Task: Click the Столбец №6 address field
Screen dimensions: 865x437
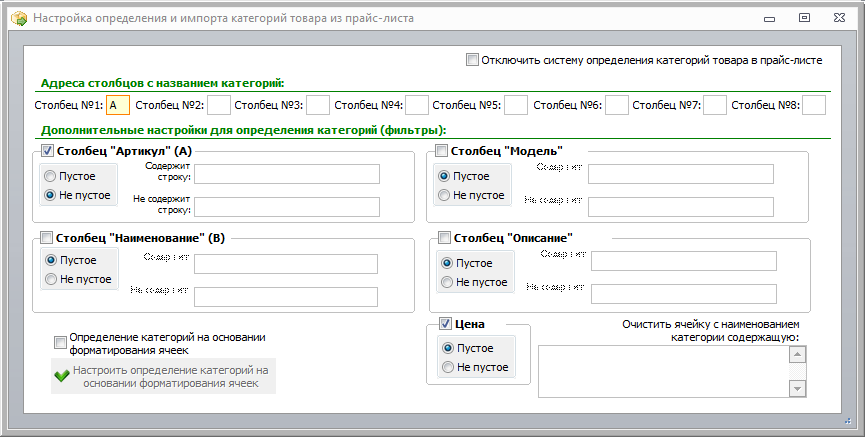Action: pos(617,105)
